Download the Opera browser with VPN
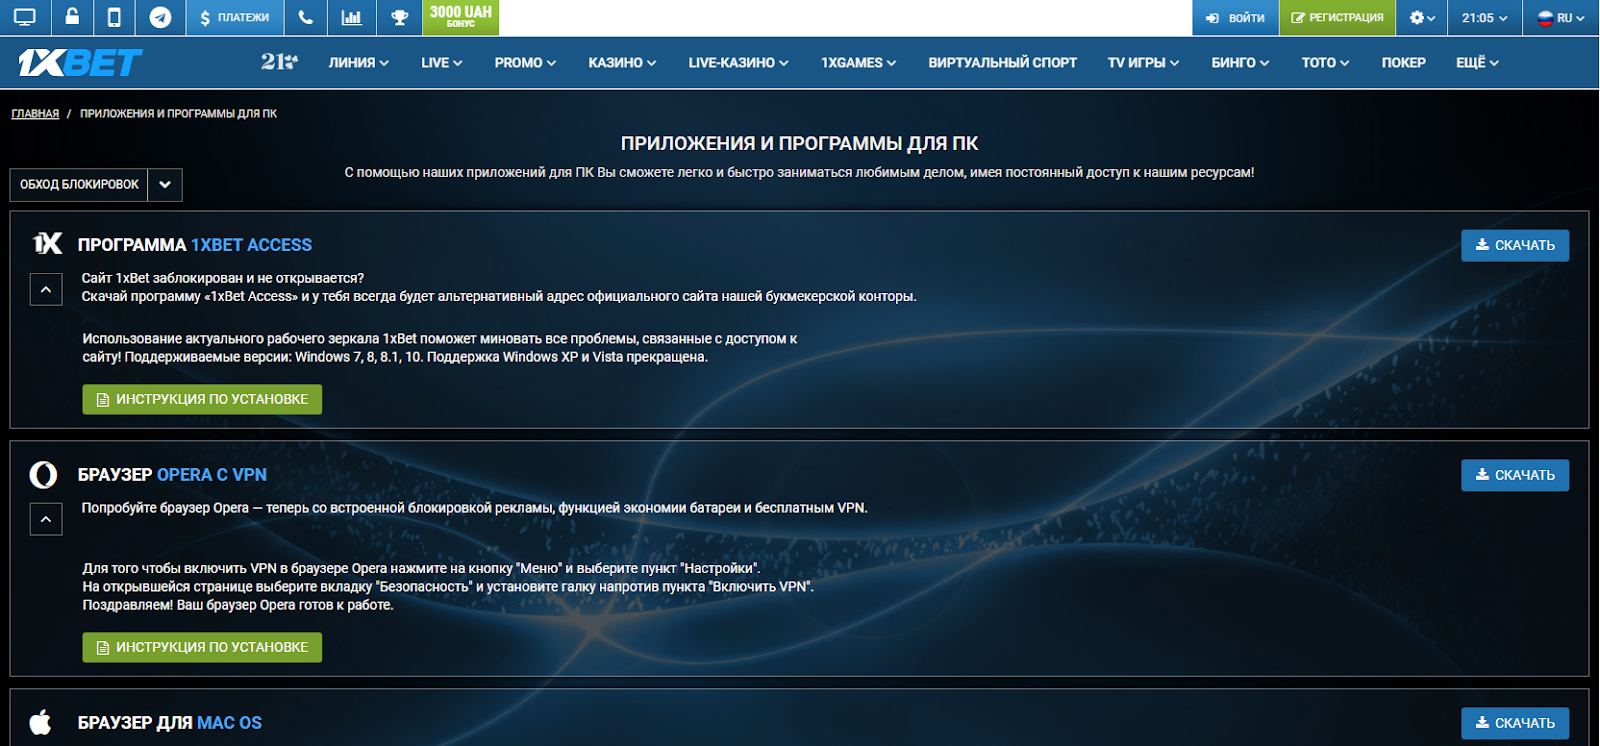 pos(1514,475)
